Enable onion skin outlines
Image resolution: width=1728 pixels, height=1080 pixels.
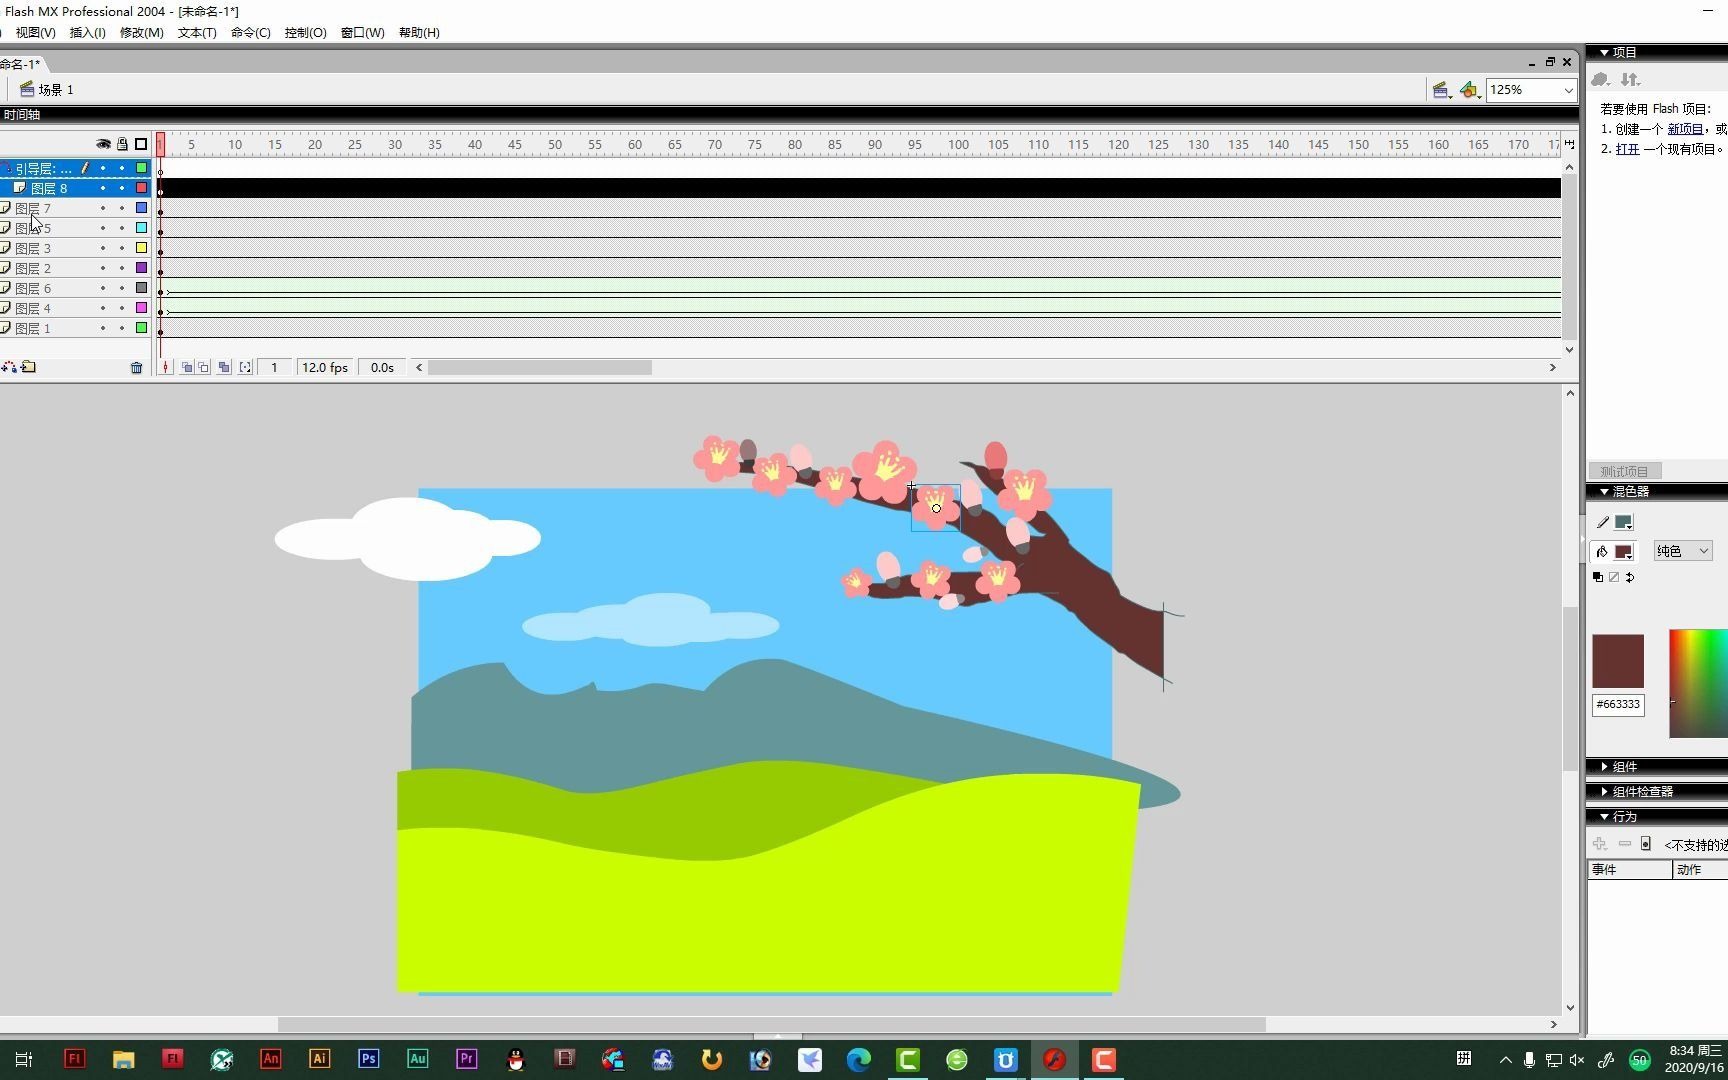[x=204, y=368]
